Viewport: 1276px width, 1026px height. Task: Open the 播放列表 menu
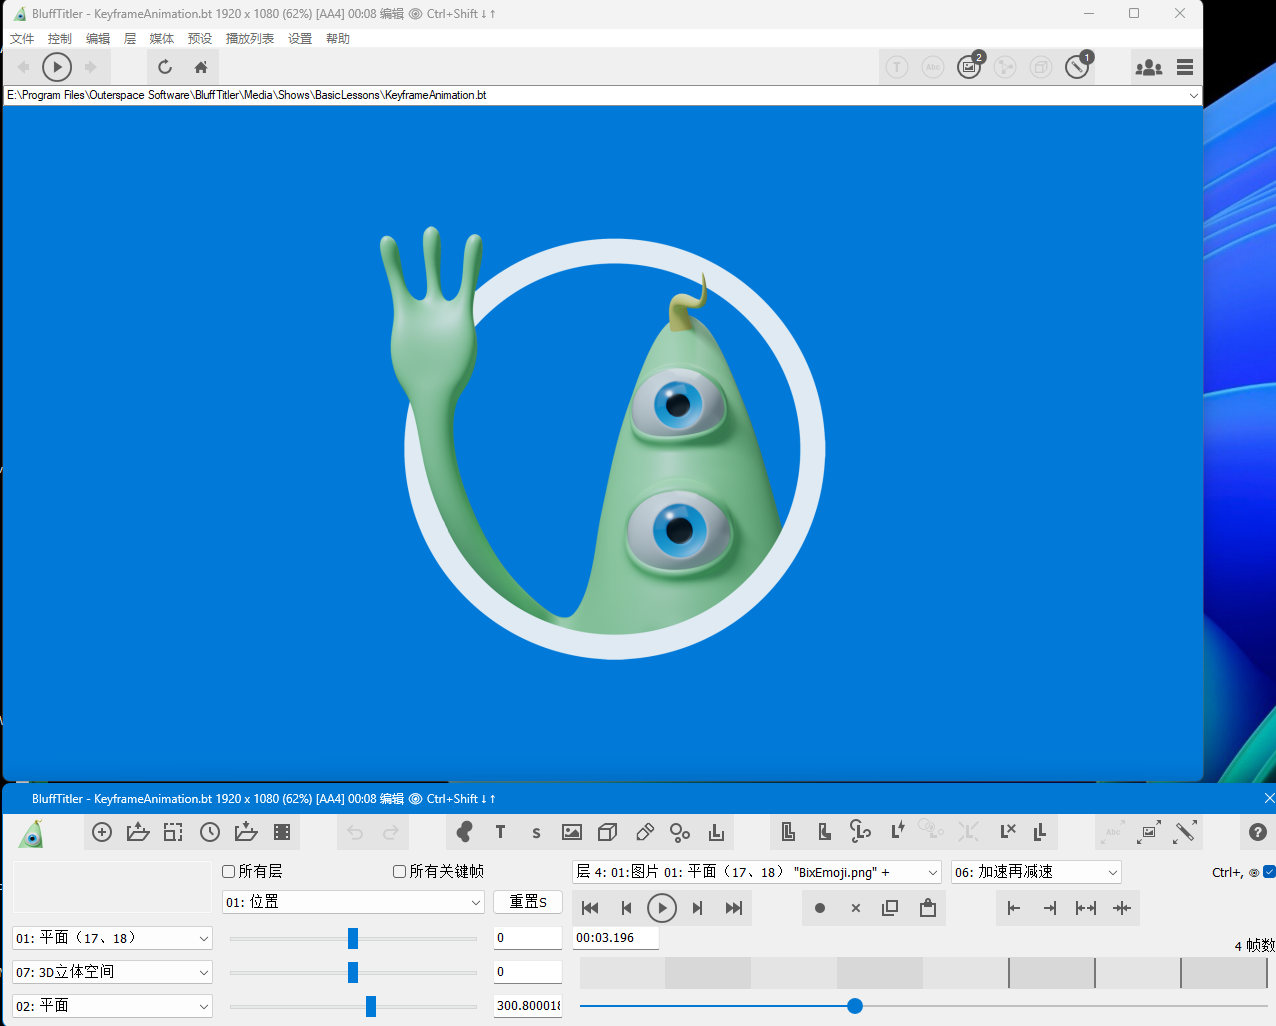point(249,39)
